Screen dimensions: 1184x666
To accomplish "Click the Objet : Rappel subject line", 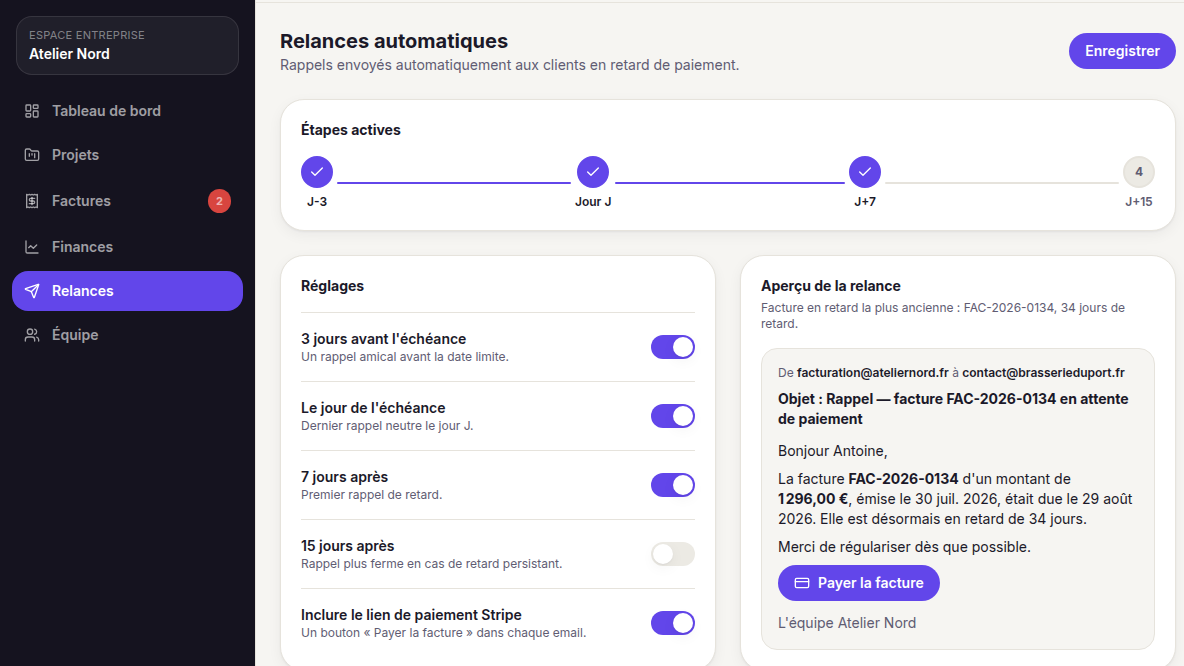I will (953, 409).
